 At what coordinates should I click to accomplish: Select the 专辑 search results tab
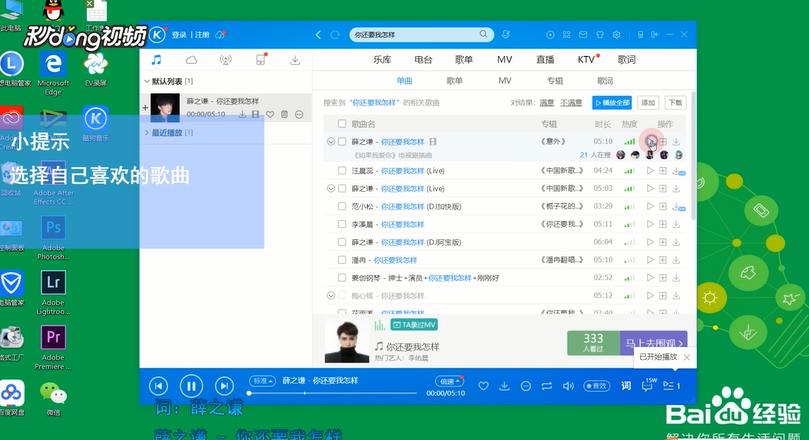tap(555, 81)
